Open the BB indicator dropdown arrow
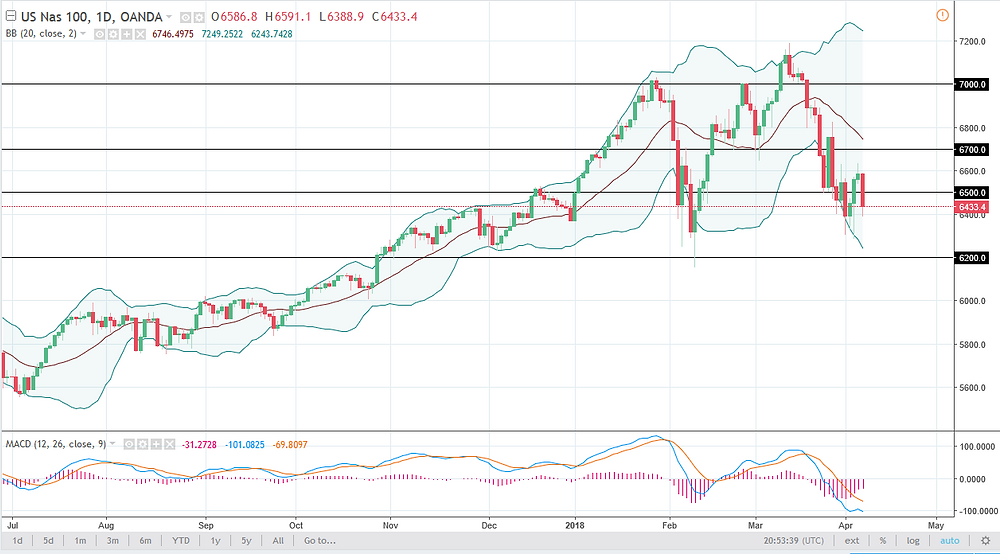This screenshot has height=554, width=1000. [x=83, y=34]
